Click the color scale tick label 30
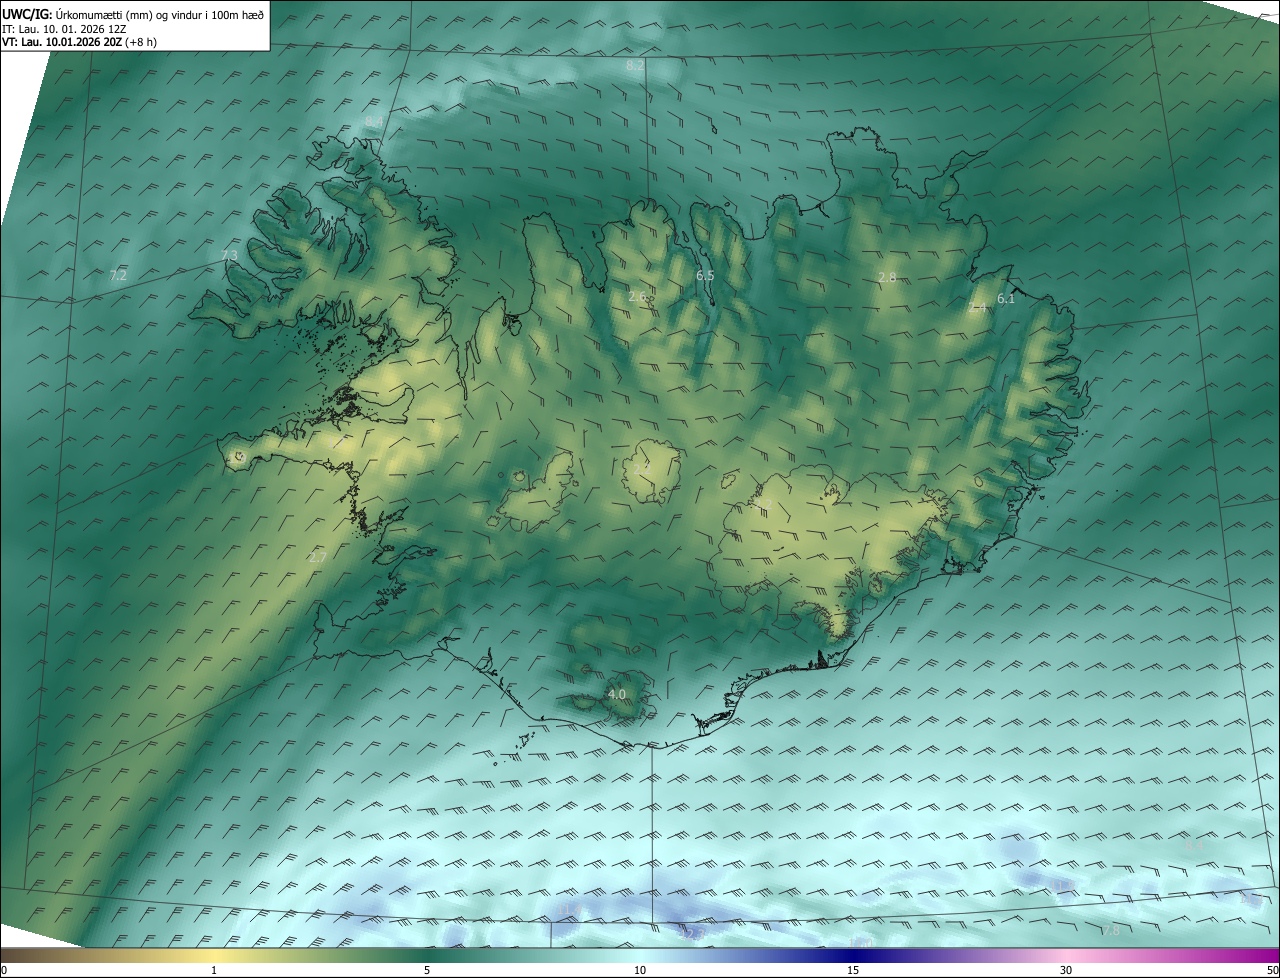The height and width of the screenshot is (978, 1280). (x=1066, y=971)
